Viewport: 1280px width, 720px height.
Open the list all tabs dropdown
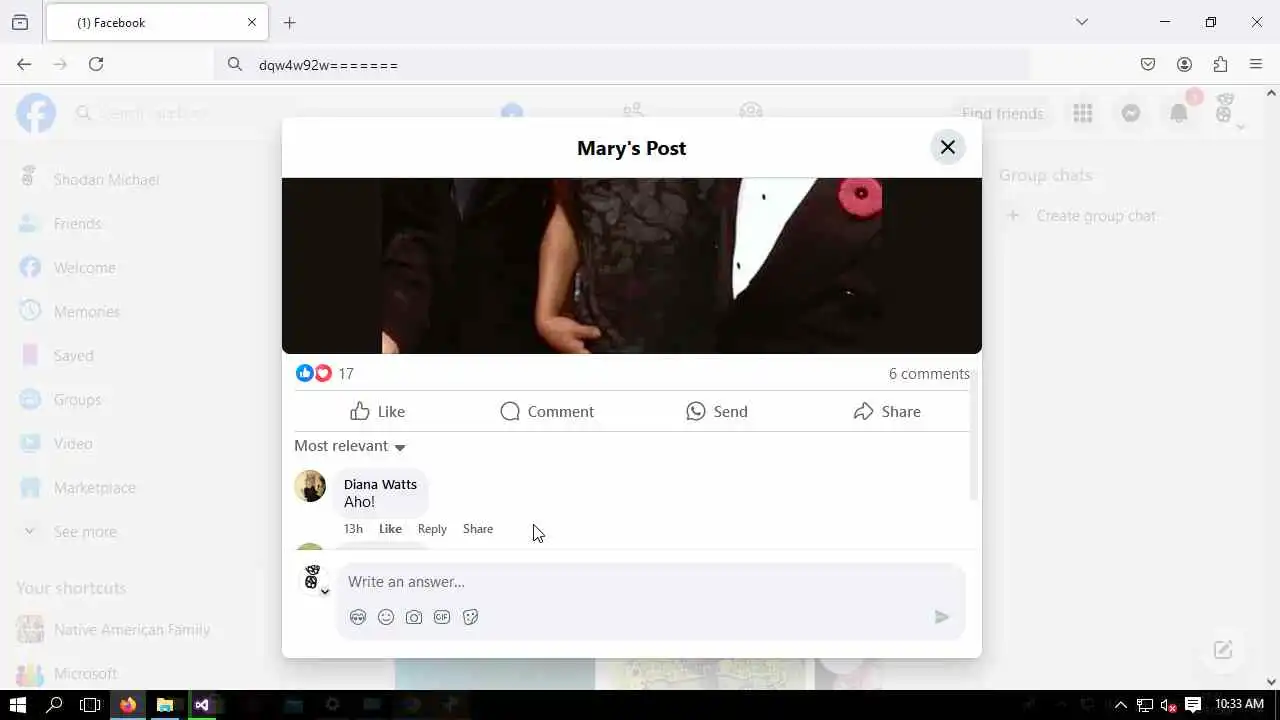tap(1081, 22)
